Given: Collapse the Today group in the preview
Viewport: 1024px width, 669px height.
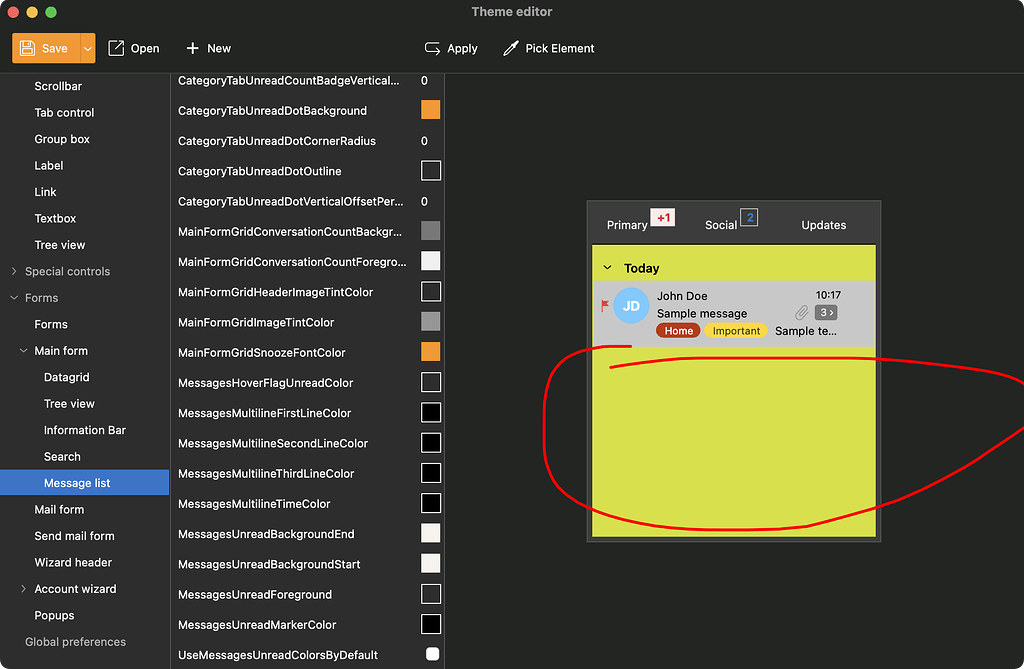Looking at the screenshot, I should click(606, 268).
